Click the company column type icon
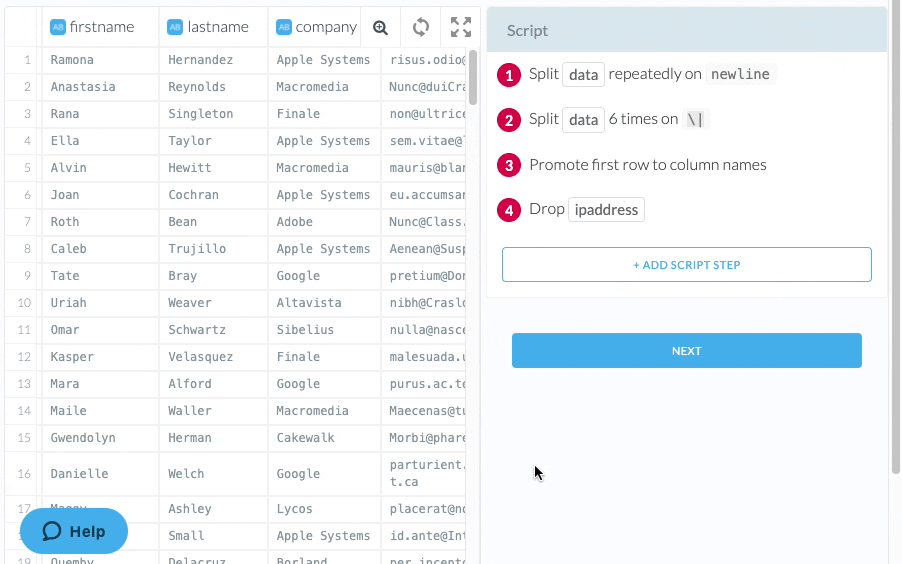The width and height of the screenshot is (902, 564). 284,27
